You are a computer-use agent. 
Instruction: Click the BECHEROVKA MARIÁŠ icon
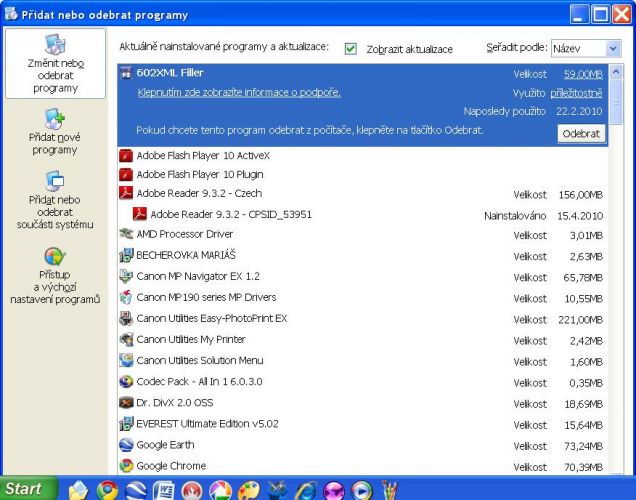tap(126, 255)
